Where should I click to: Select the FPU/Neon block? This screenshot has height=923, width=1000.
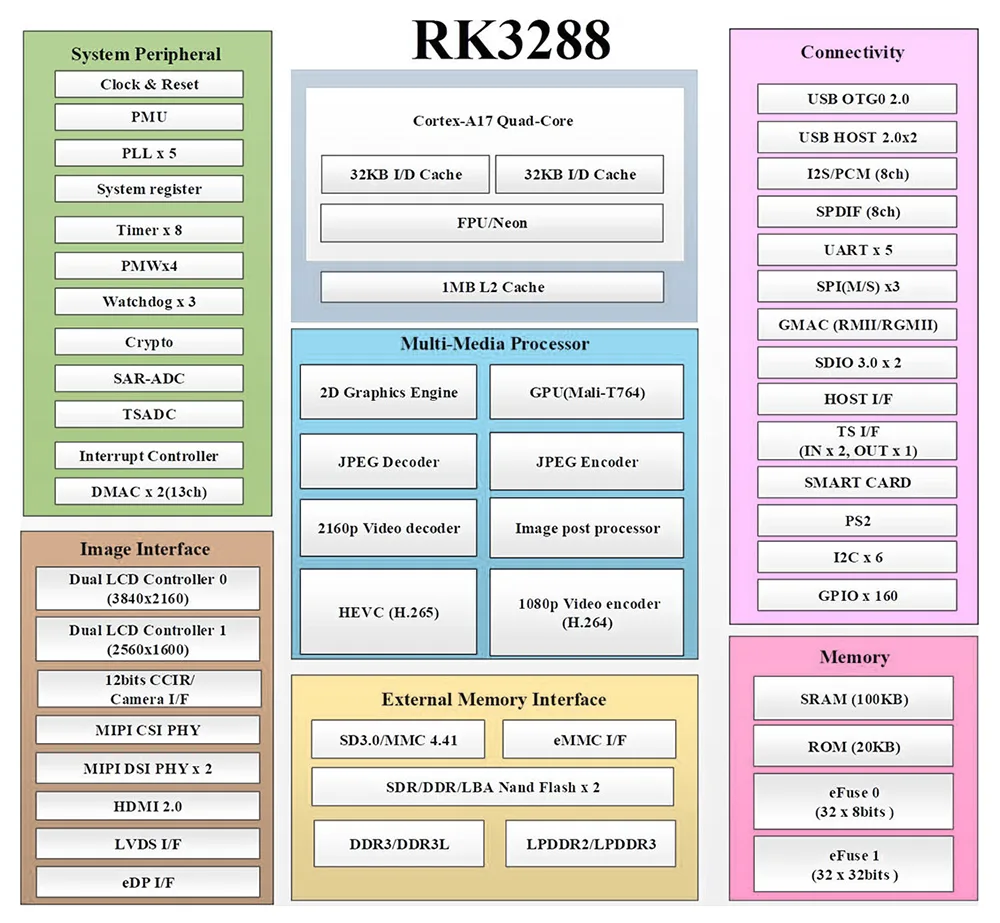pyautogui.click(x=491, y=223)
